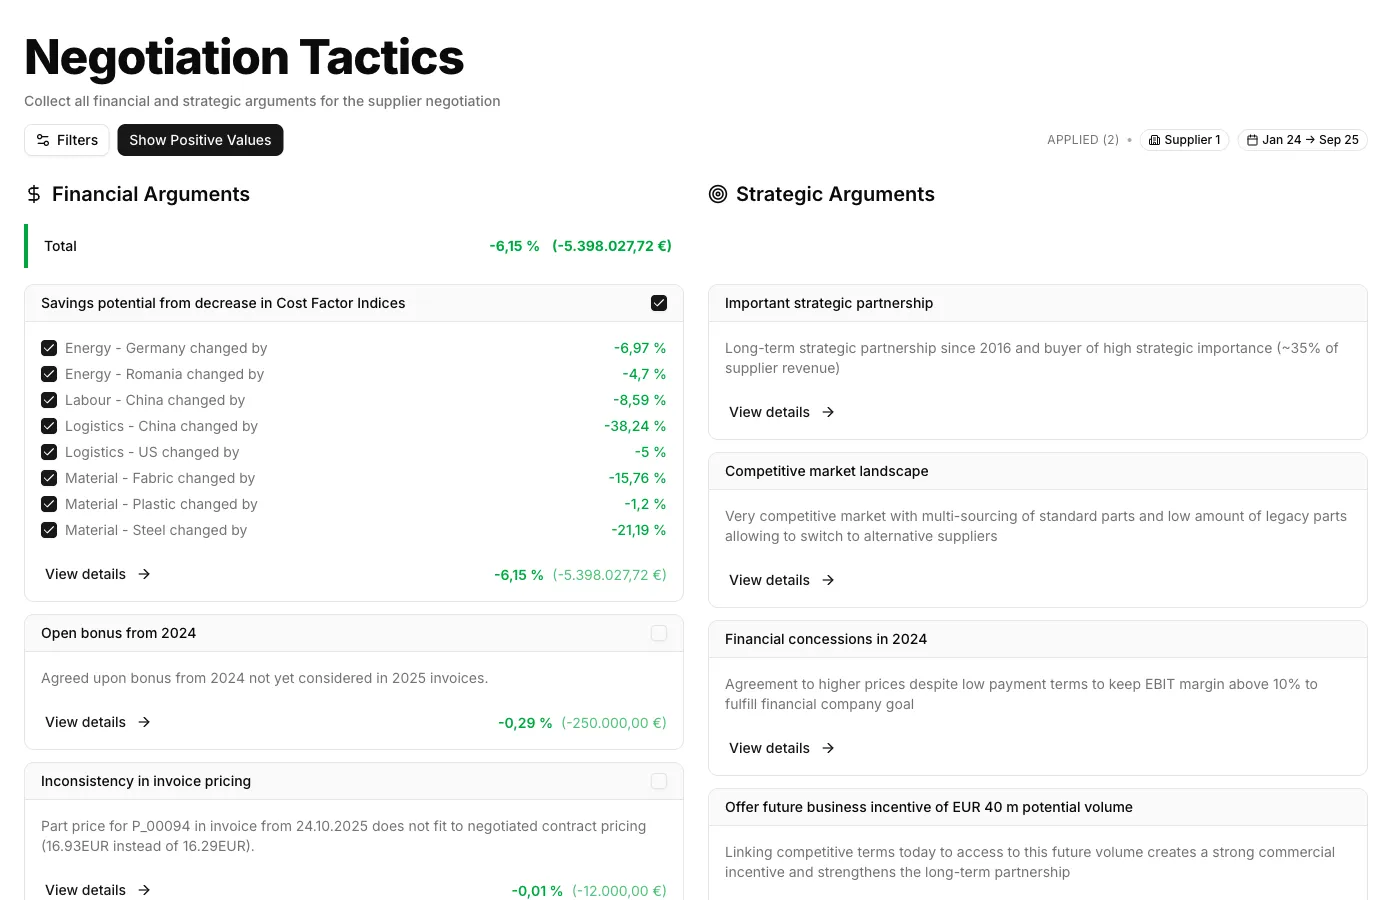Uncheck the Savings potential from Cost Factor Indices checkbox
Image resolution: width=1392 pixels, height=900 pixels.
coord(659,302)
